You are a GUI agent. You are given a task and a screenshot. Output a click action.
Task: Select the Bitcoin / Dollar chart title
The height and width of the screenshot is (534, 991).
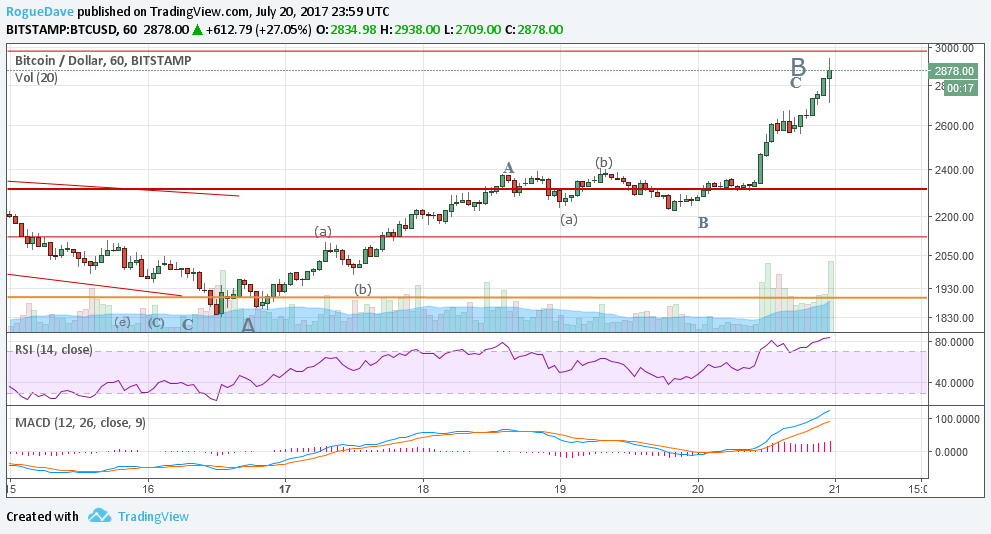coord(103,61)
